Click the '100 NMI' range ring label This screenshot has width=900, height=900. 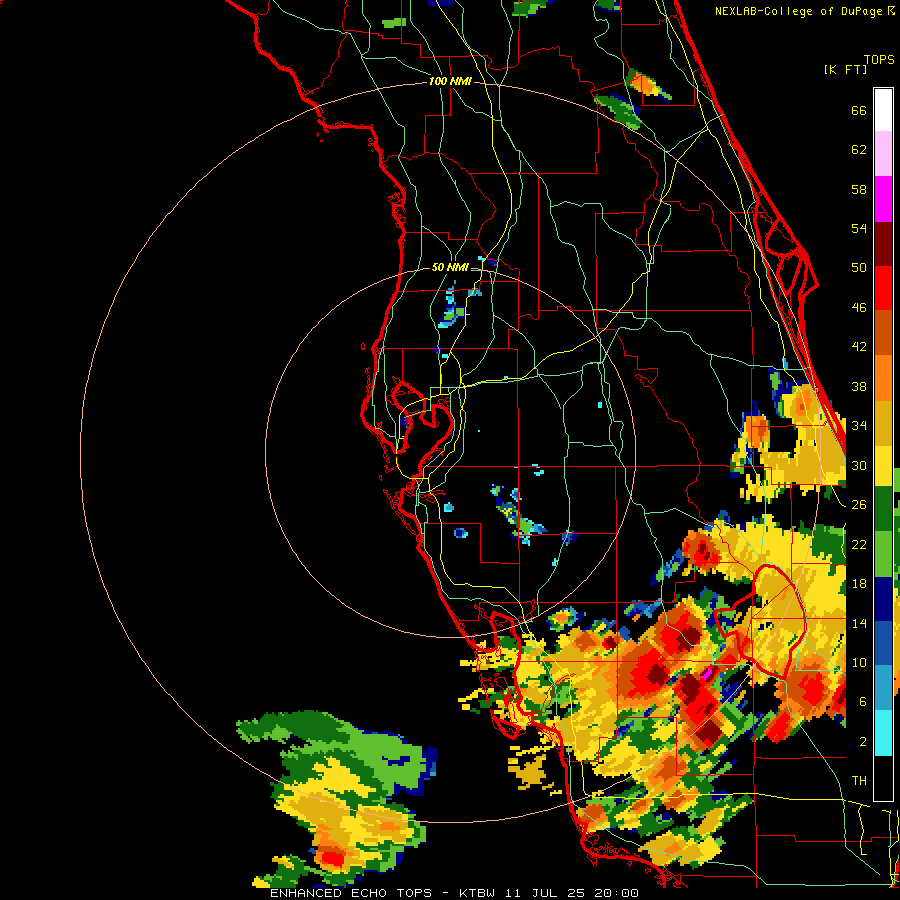pos(450,82)
